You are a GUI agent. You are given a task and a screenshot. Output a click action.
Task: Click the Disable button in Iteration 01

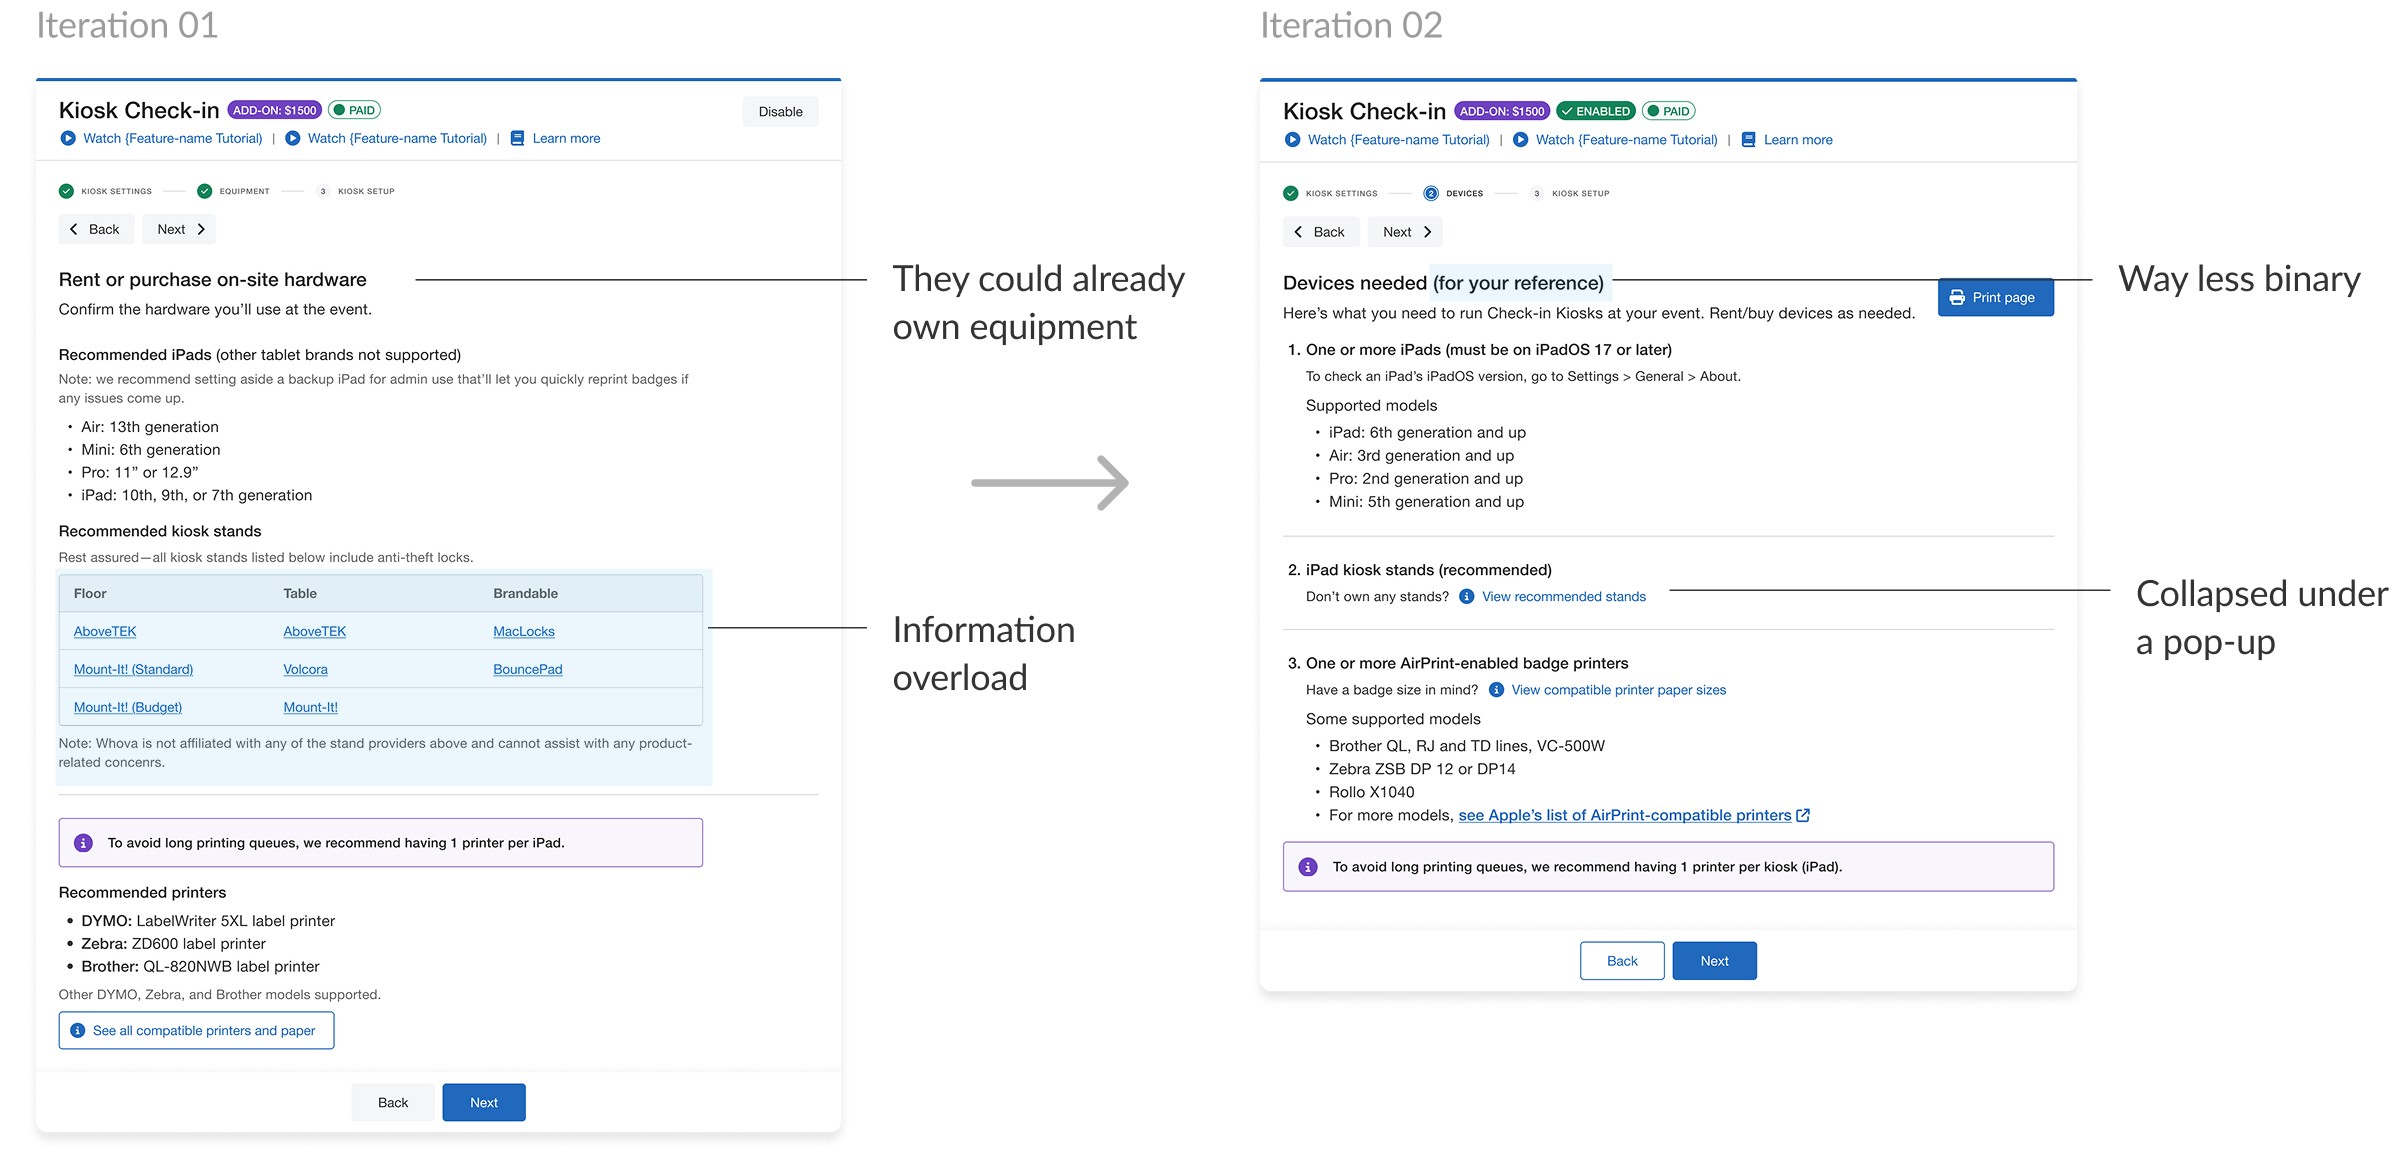(780, 112)
